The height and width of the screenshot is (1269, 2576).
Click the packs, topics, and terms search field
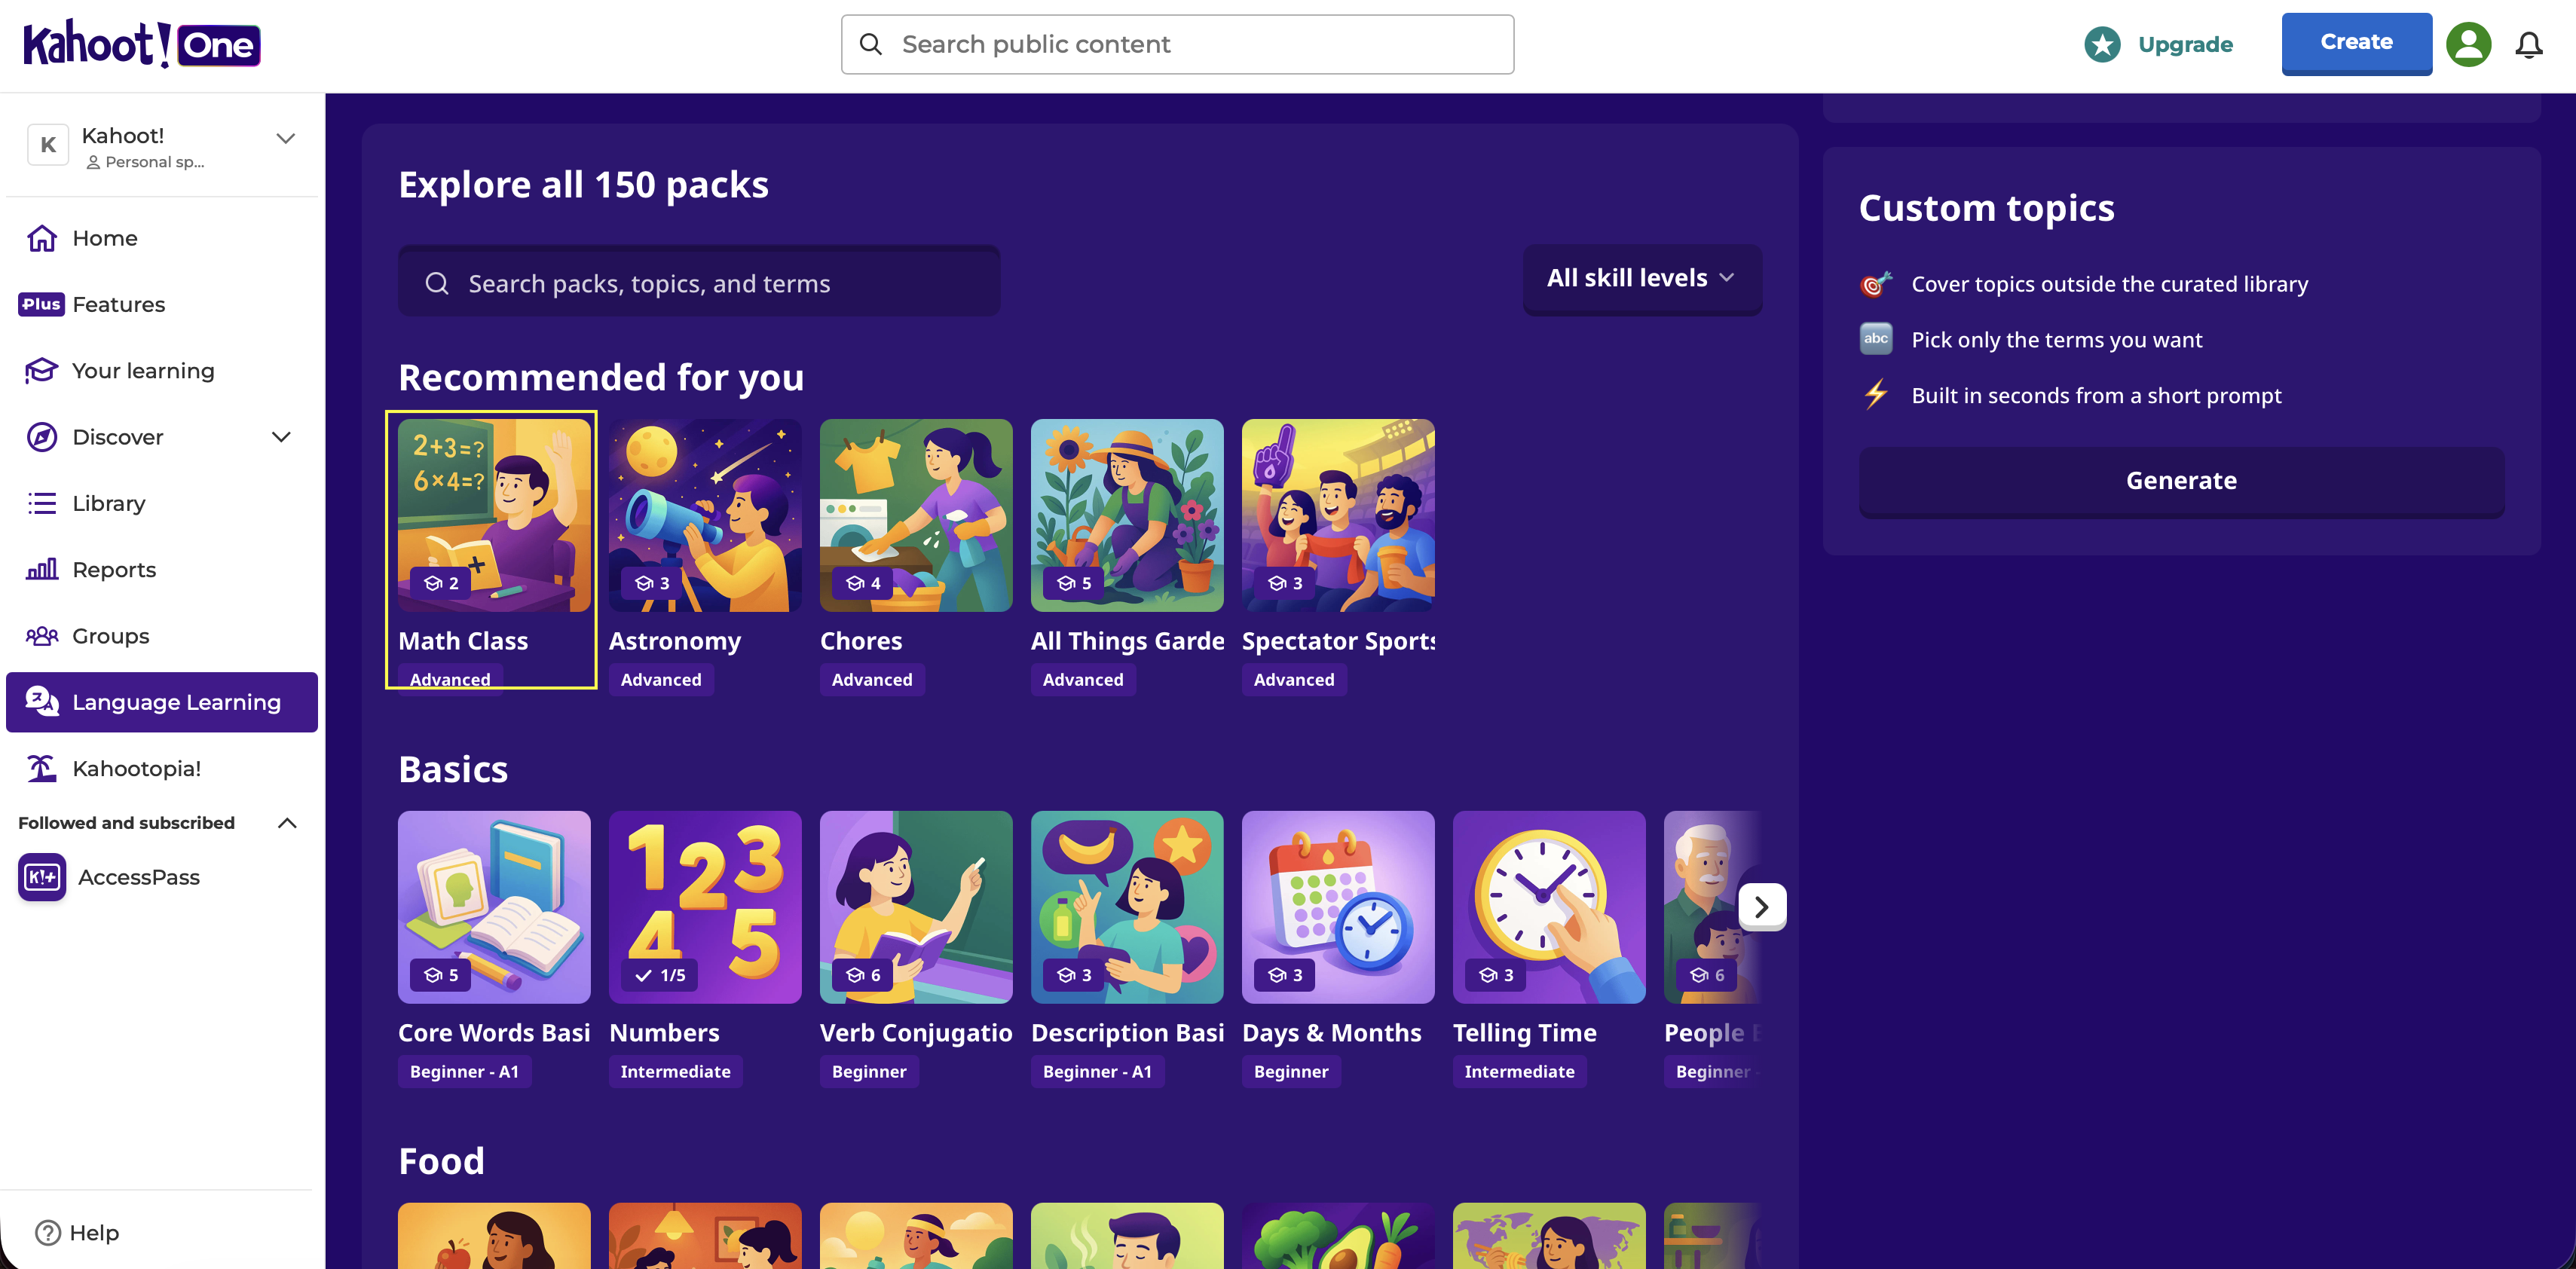(x=699, y=283)
